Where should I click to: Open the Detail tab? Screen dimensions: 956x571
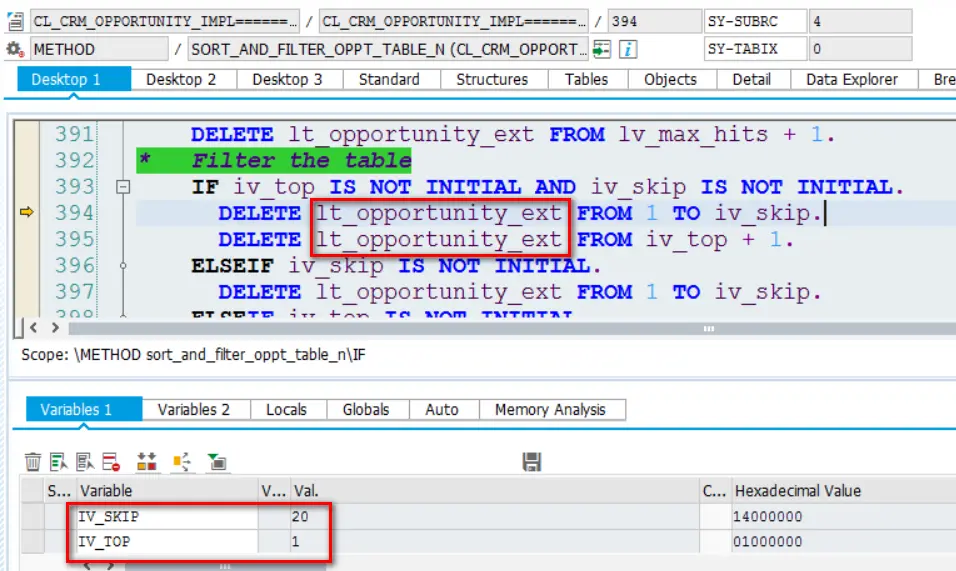752,80
